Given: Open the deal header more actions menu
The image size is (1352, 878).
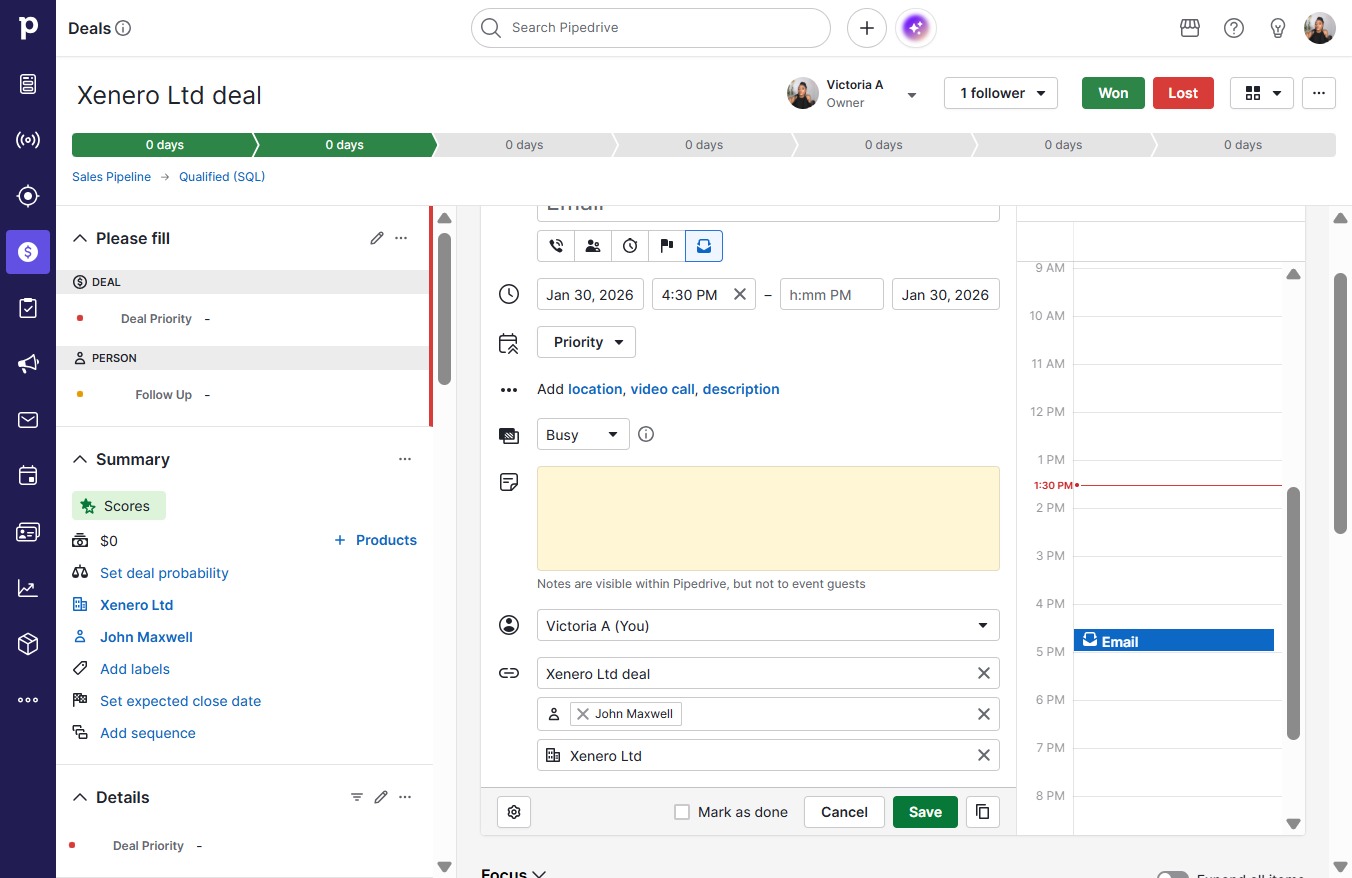Looking at the screenshot, I should tap(1319, 93).
